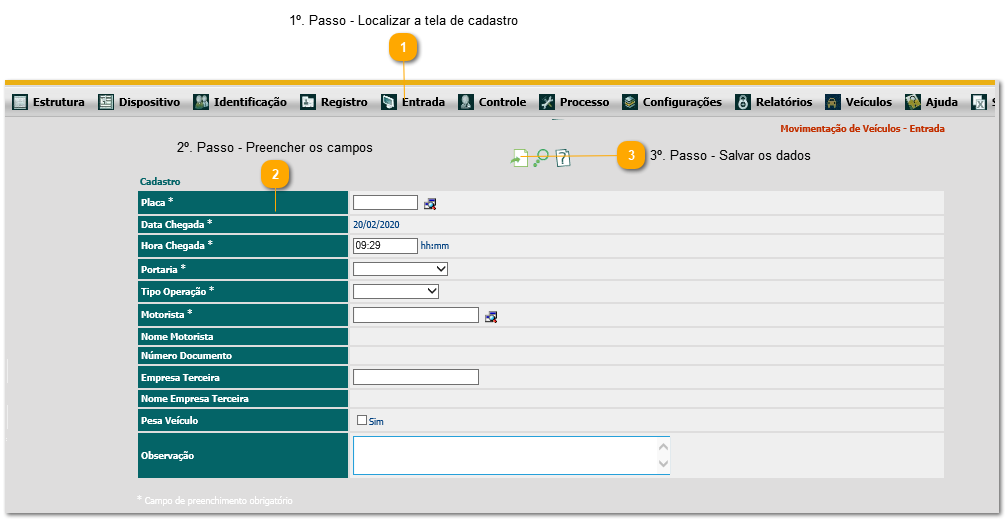Image resolution: width=1008 pixels, height=522 pixels.
Task: Click lookup icon beside Motorista field
Action: click(x=491, y=317)
